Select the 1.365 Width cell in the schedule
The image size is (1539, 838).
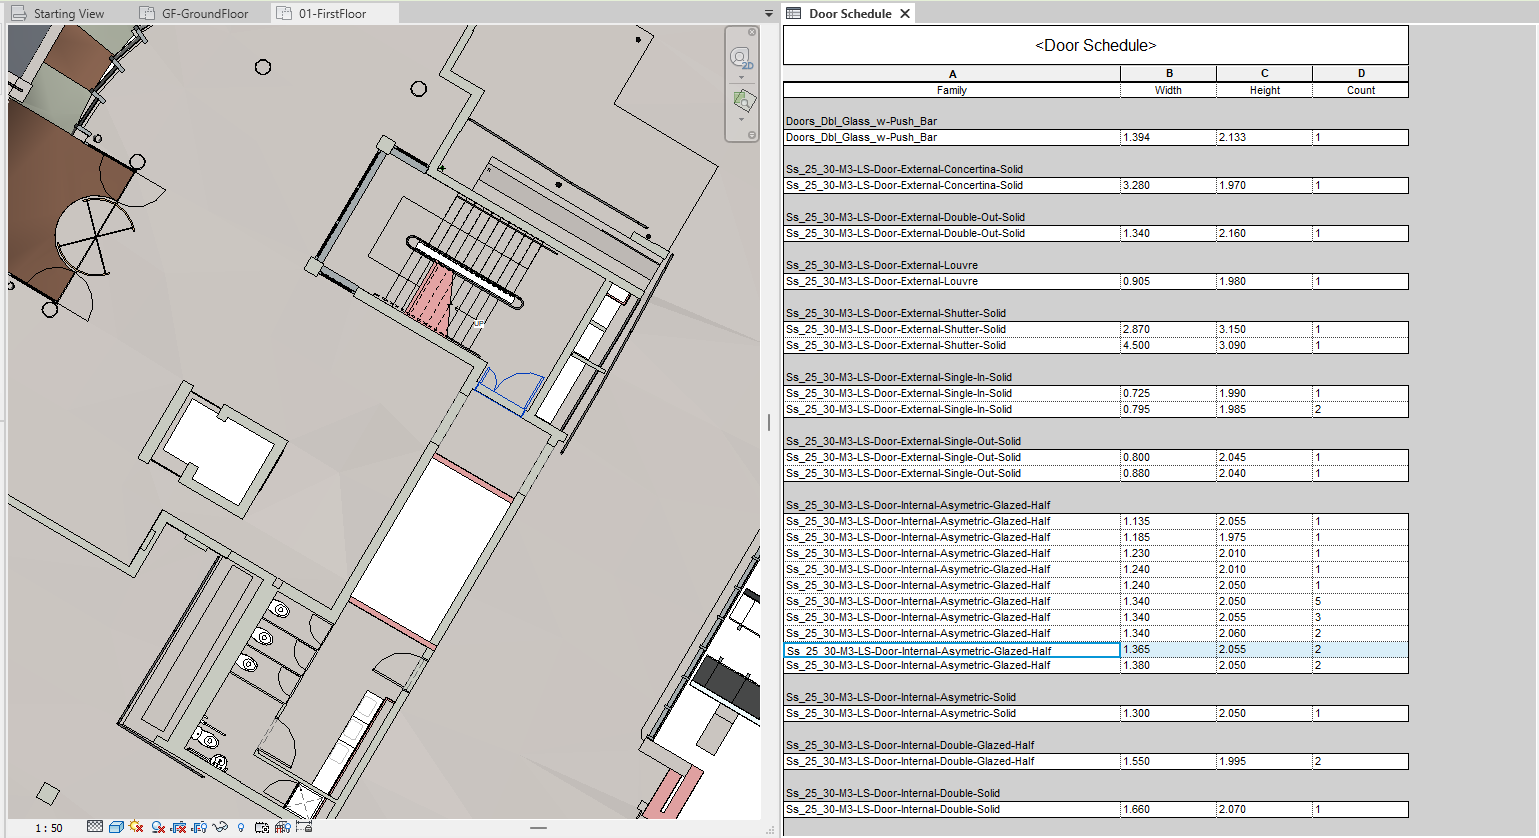click(1167, 649)
